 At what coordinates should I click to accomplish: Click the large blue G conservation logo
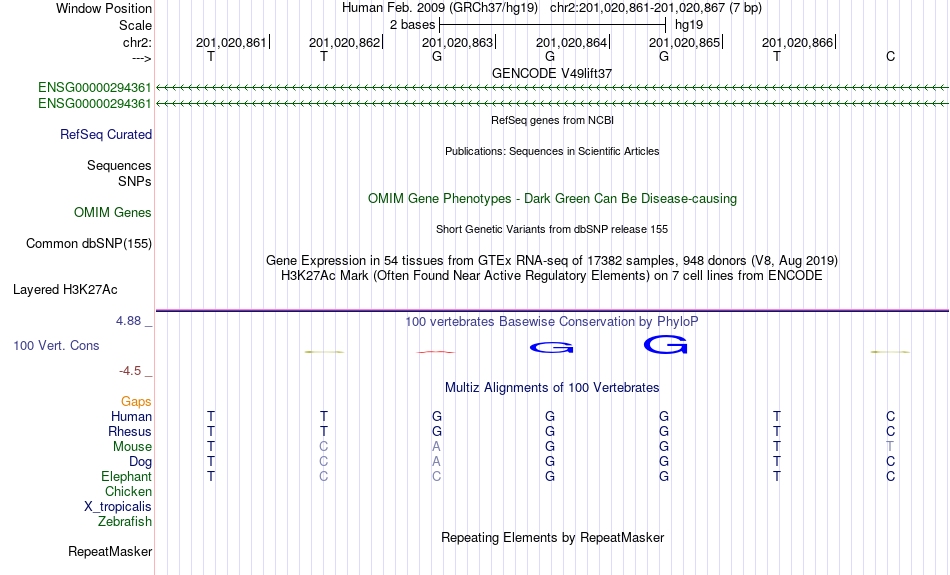click(665, 345)
